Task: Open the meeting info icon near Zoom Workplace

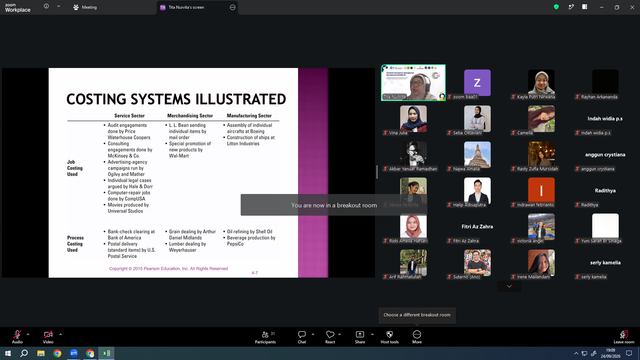Action: point(47,7)
